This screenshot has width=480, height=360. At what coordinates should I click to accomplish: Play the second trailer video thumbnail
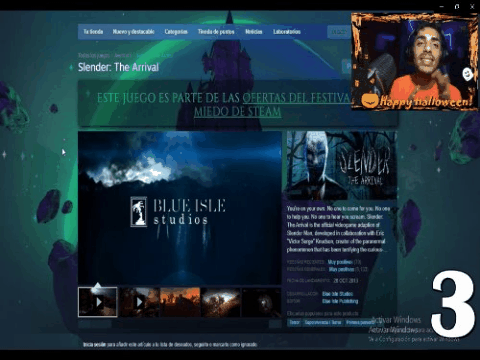139,302
